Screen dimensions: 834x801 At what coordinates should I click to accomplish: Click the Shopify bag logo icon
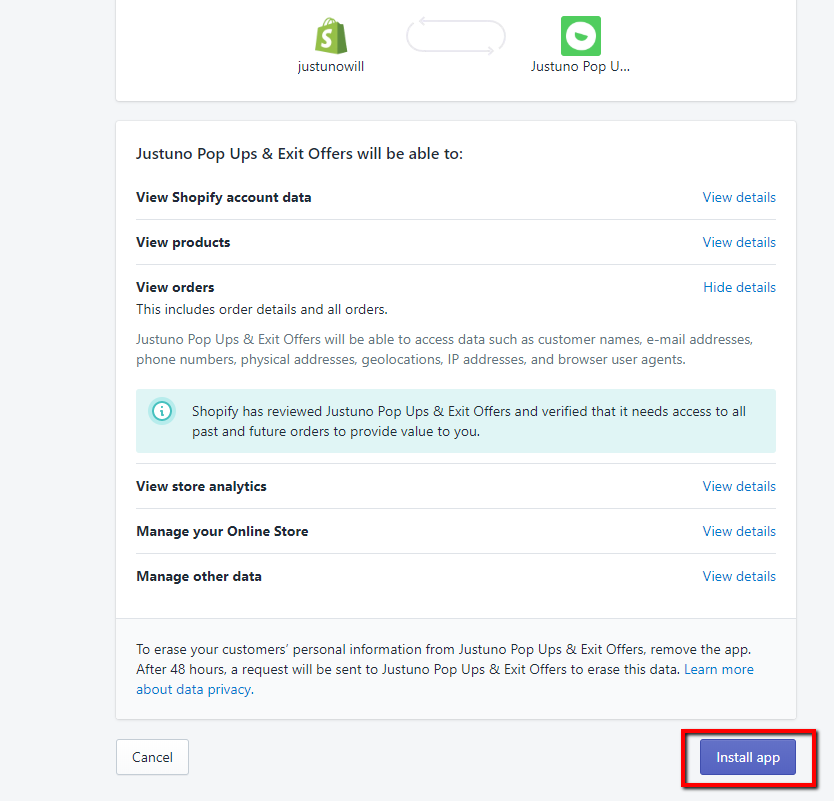[331, 37]
